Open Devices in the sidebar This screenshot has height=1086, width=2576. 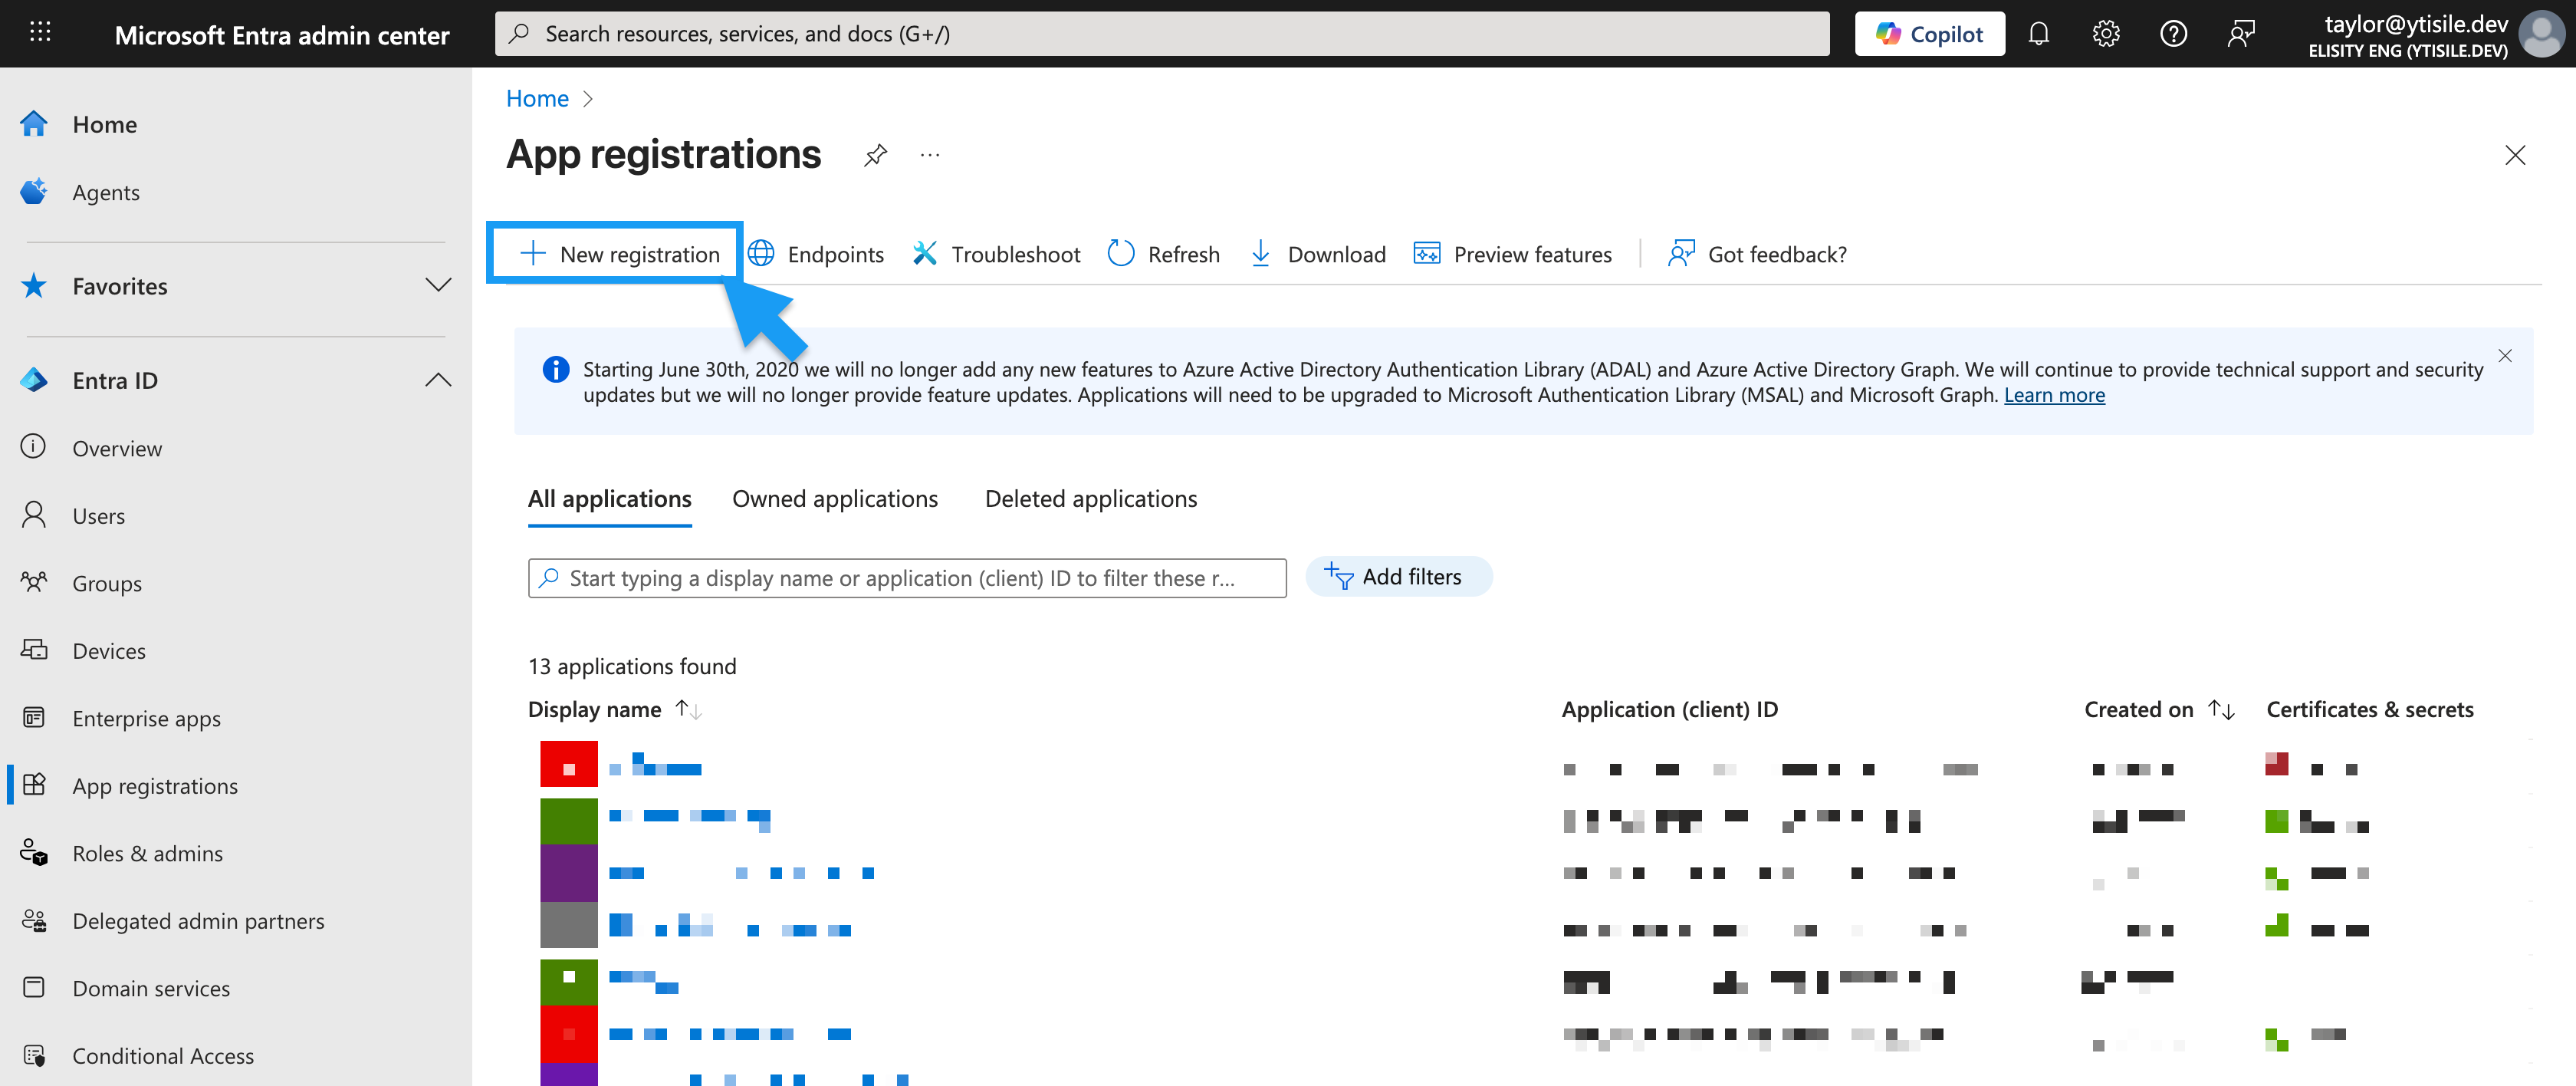[x=108, y=651]
